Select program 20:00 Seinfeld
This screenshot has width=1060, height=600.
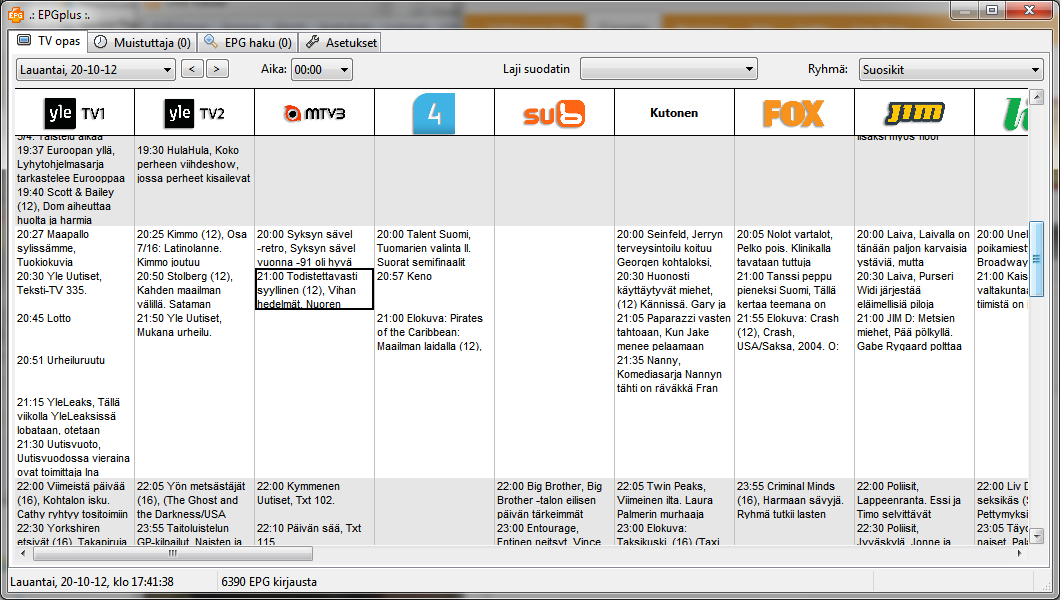click(x=674, y=248)
